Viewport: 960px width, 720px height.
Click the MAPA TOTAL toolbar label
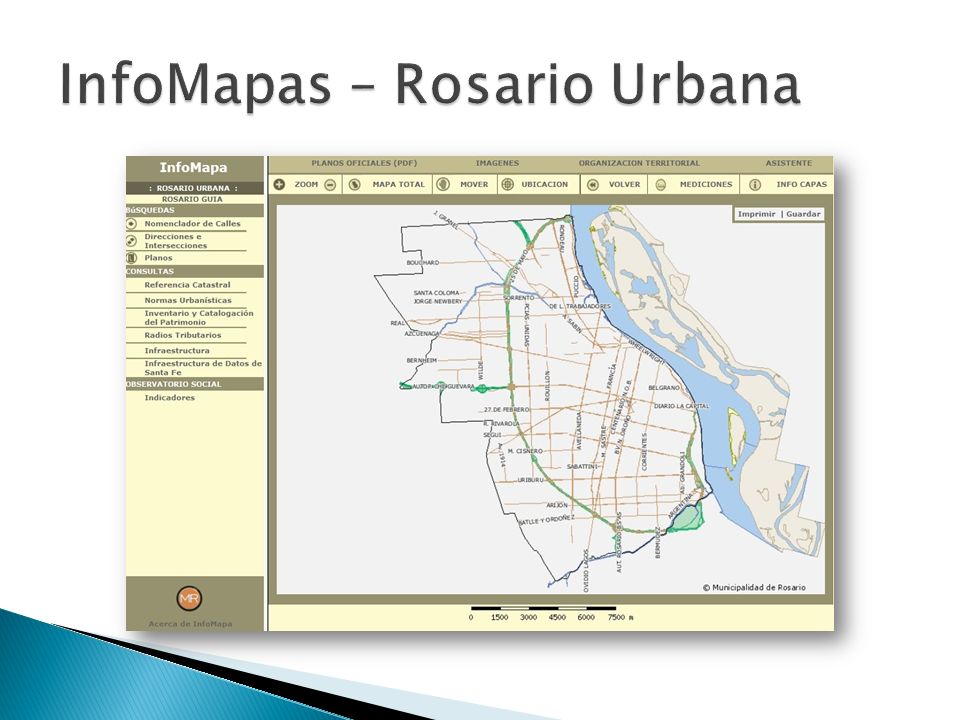click(399, 184)
